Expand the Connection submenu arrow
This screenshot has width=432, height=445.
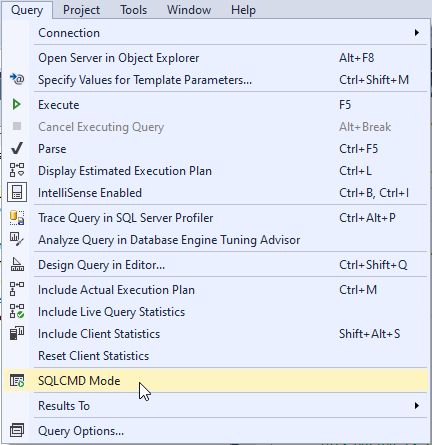click(417, 33)
